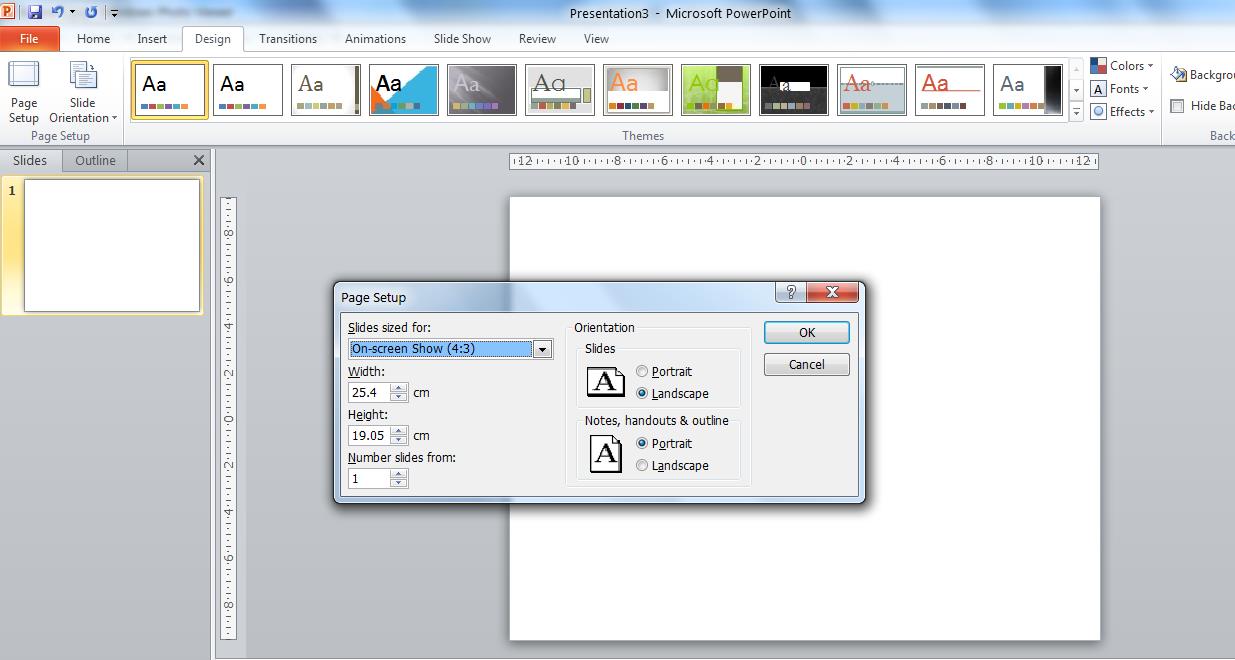This screenshot has width=1235, height=660.
Task: Increase Width using the stepper up arrow
Action: [398, 388]
